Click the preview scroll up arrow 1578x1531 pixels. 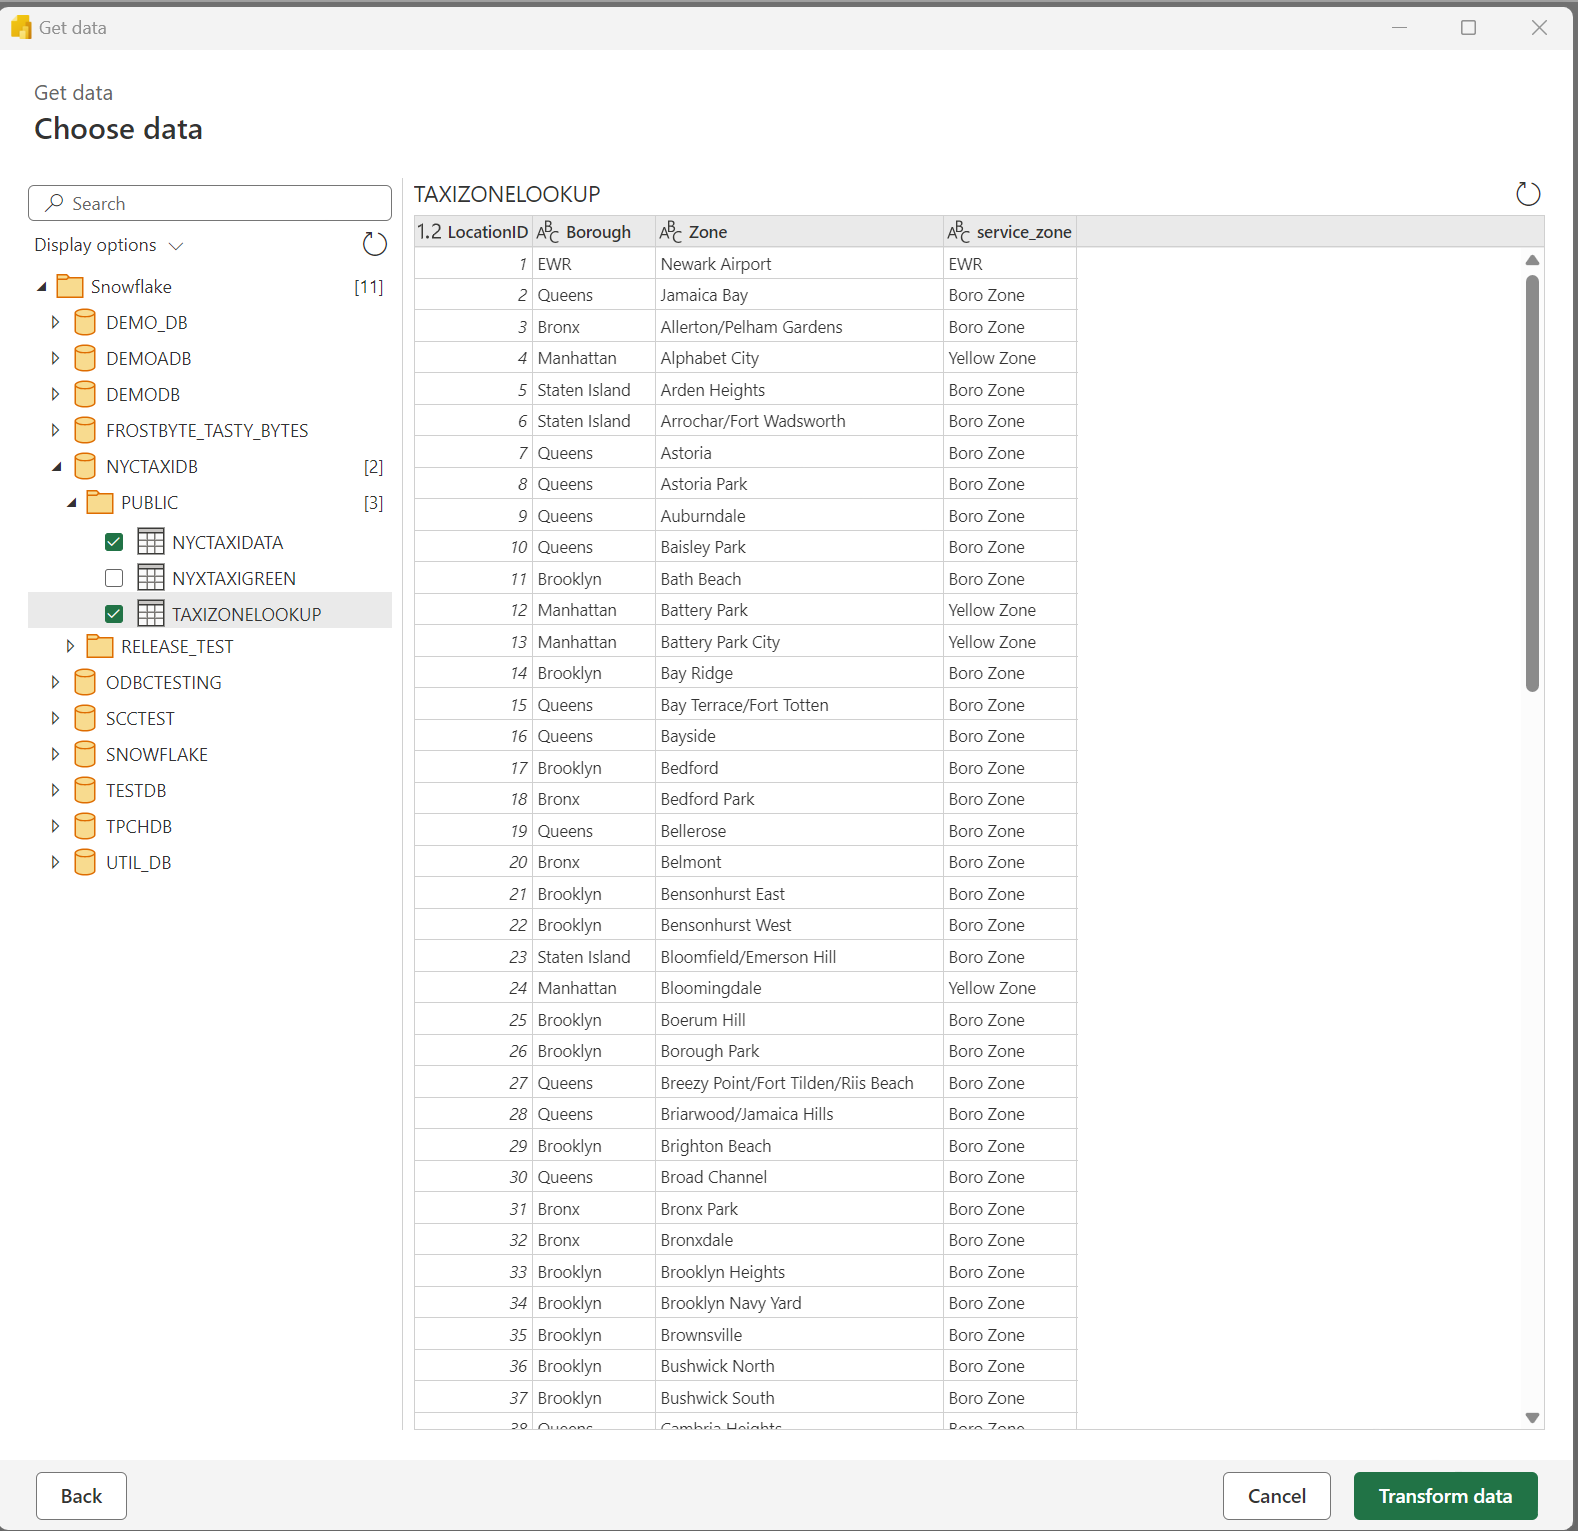[1532, 260]
